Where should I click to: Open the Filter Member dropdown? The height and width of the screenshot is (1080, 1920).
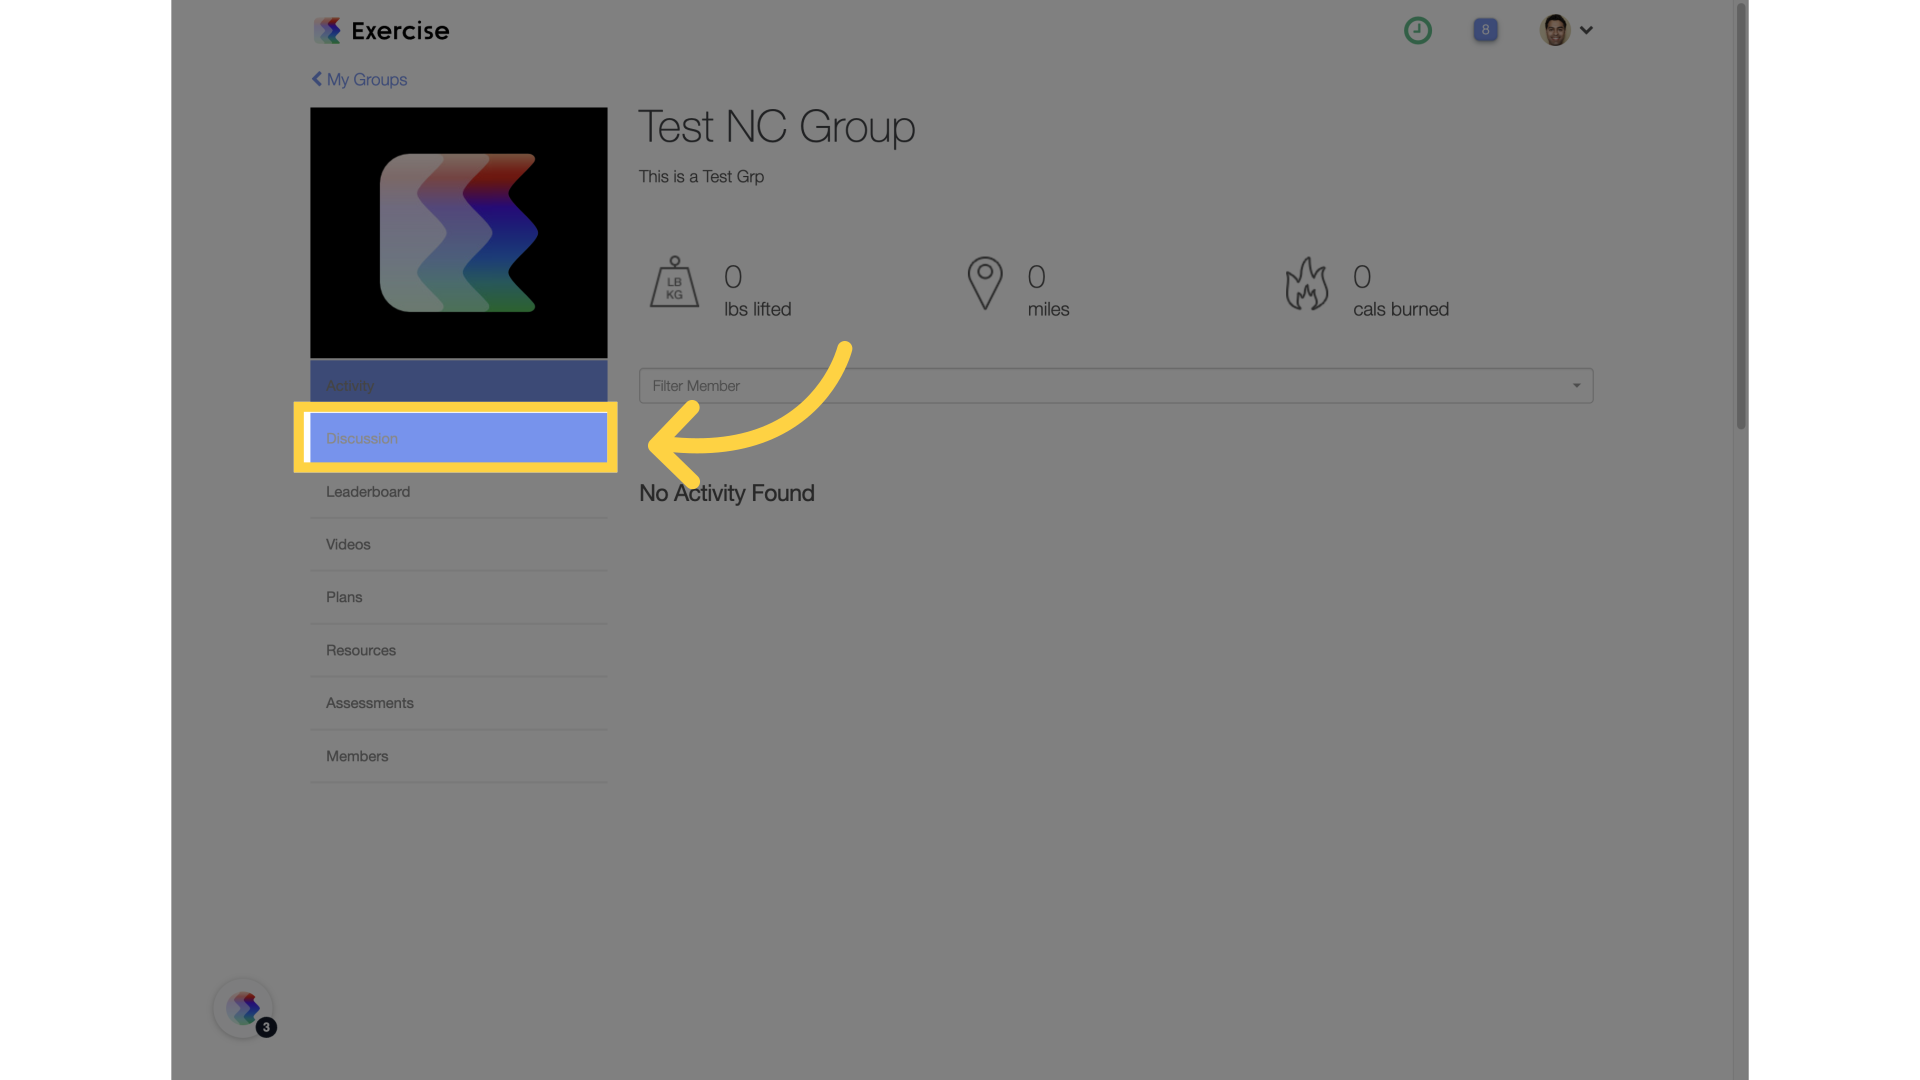click(1116, 386)
